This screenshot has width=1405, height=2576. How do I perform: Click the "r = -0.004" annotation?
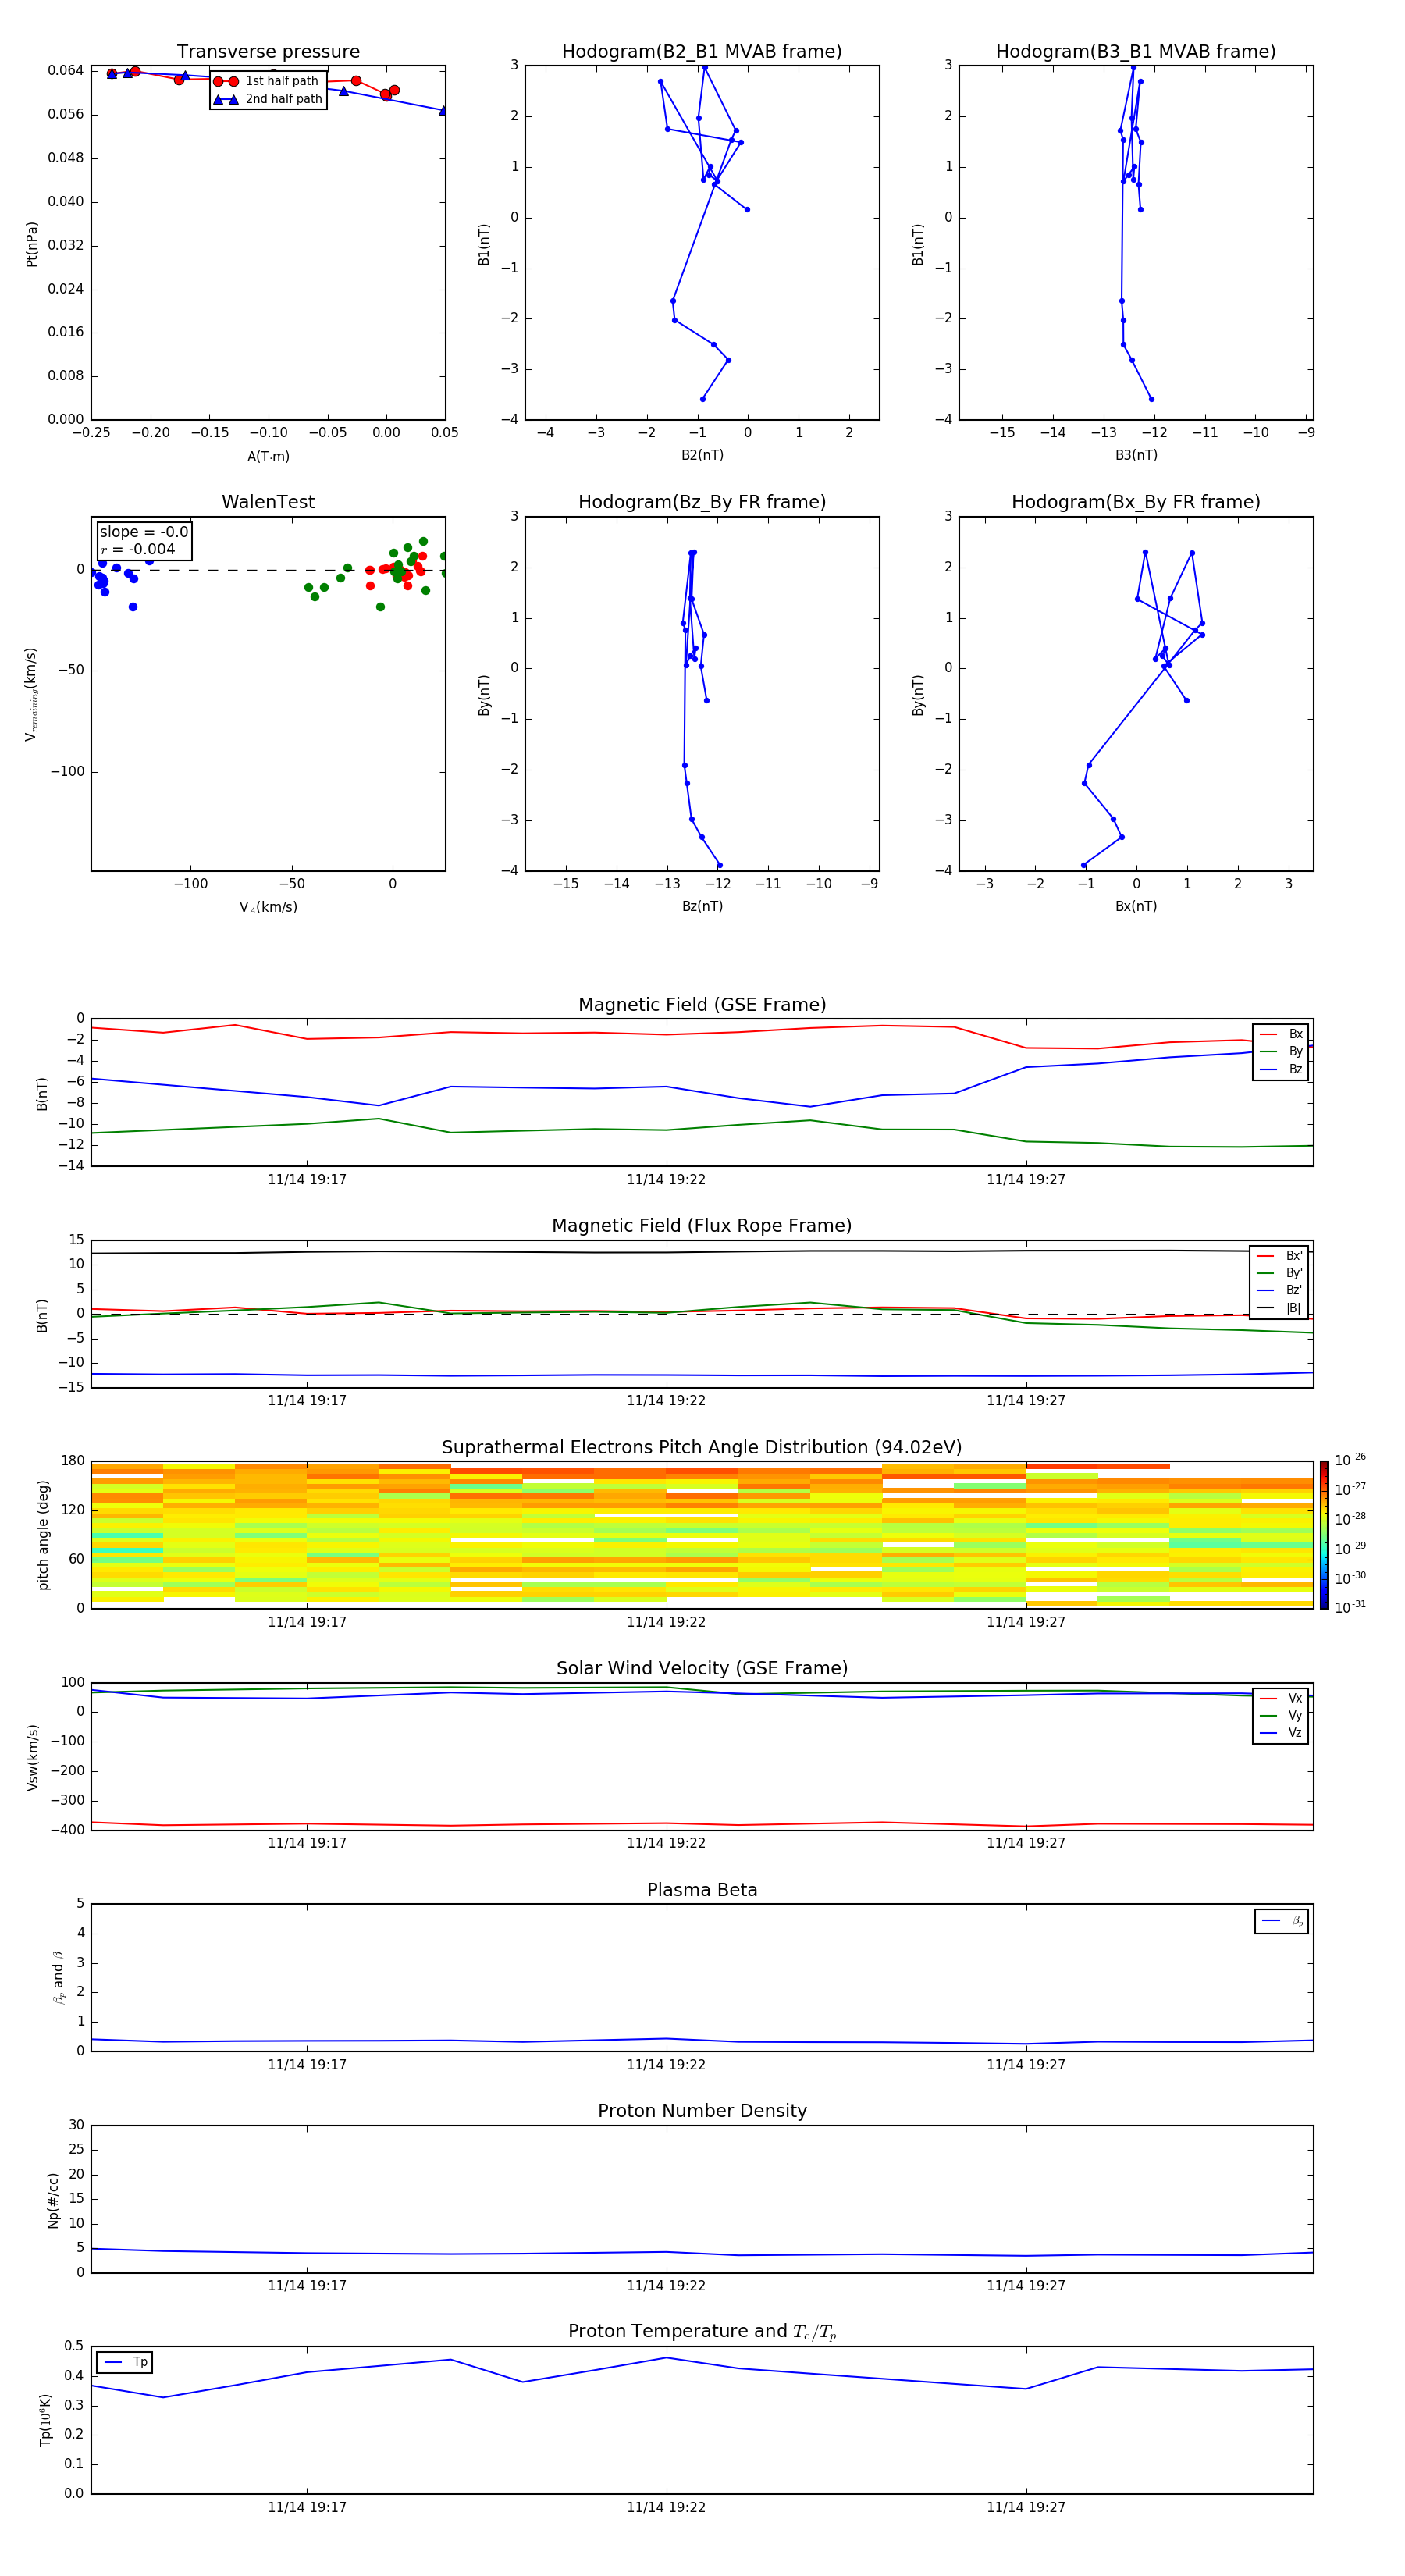[x=138, y=549]
